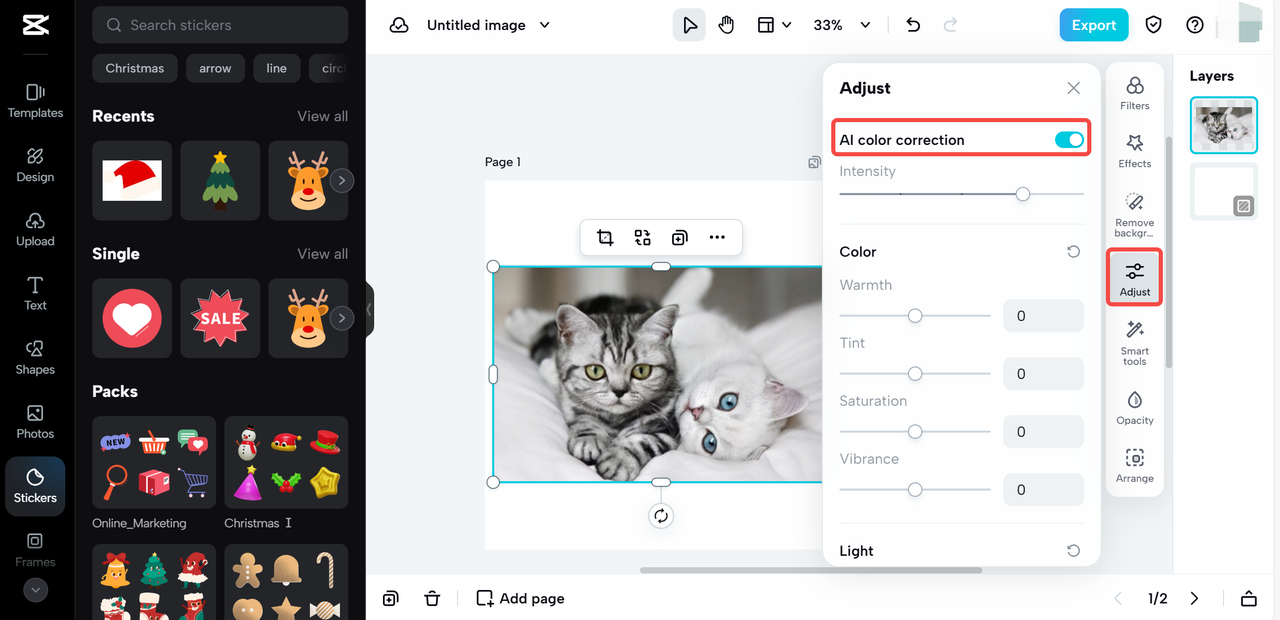This screenshot has width=1280, height=620.
Task: Expand more sidebar items with down arrow
Action: [x=35, y=590]
